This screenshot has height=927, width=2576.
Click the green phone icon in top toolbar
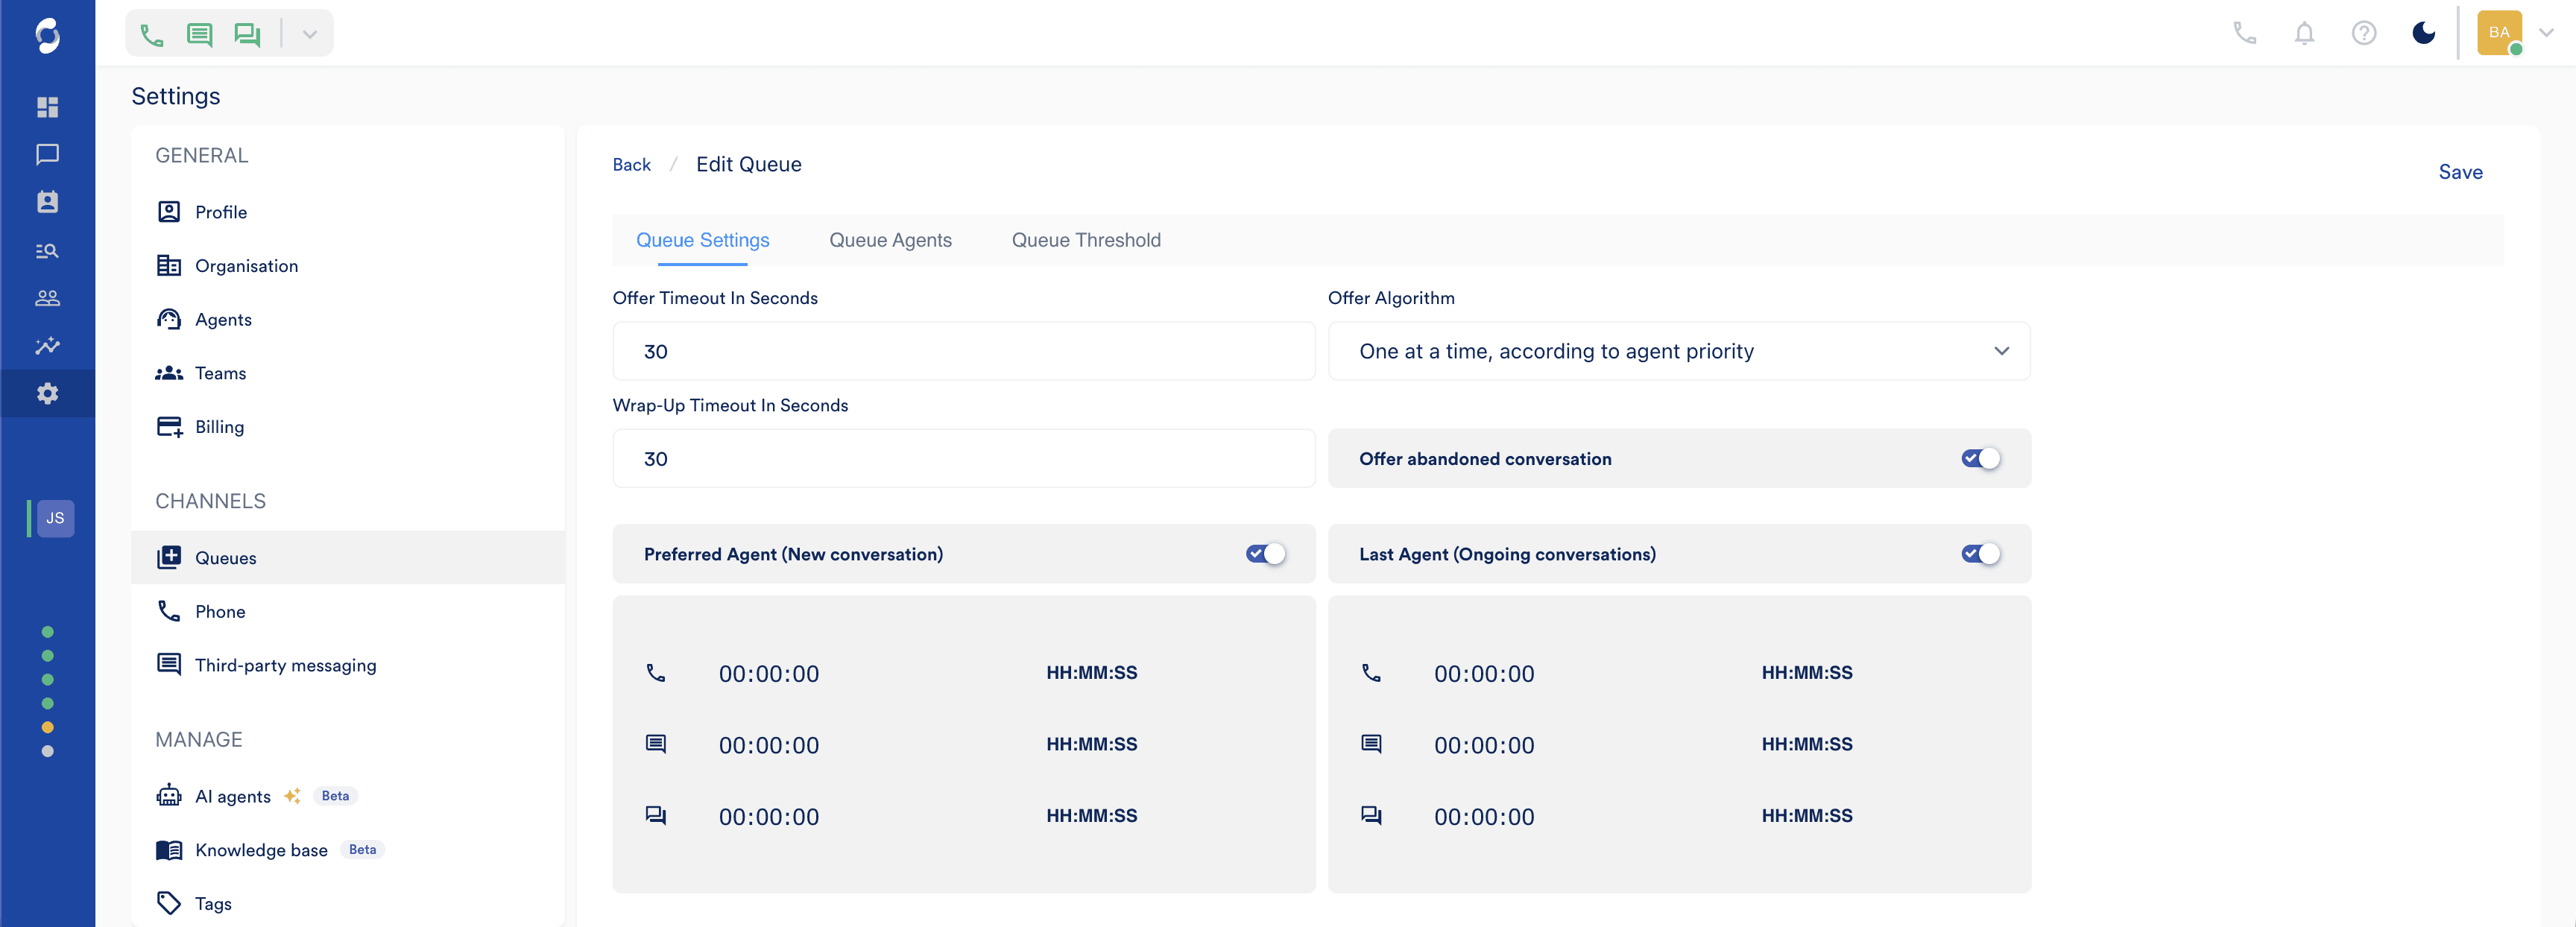click(151, 35)
